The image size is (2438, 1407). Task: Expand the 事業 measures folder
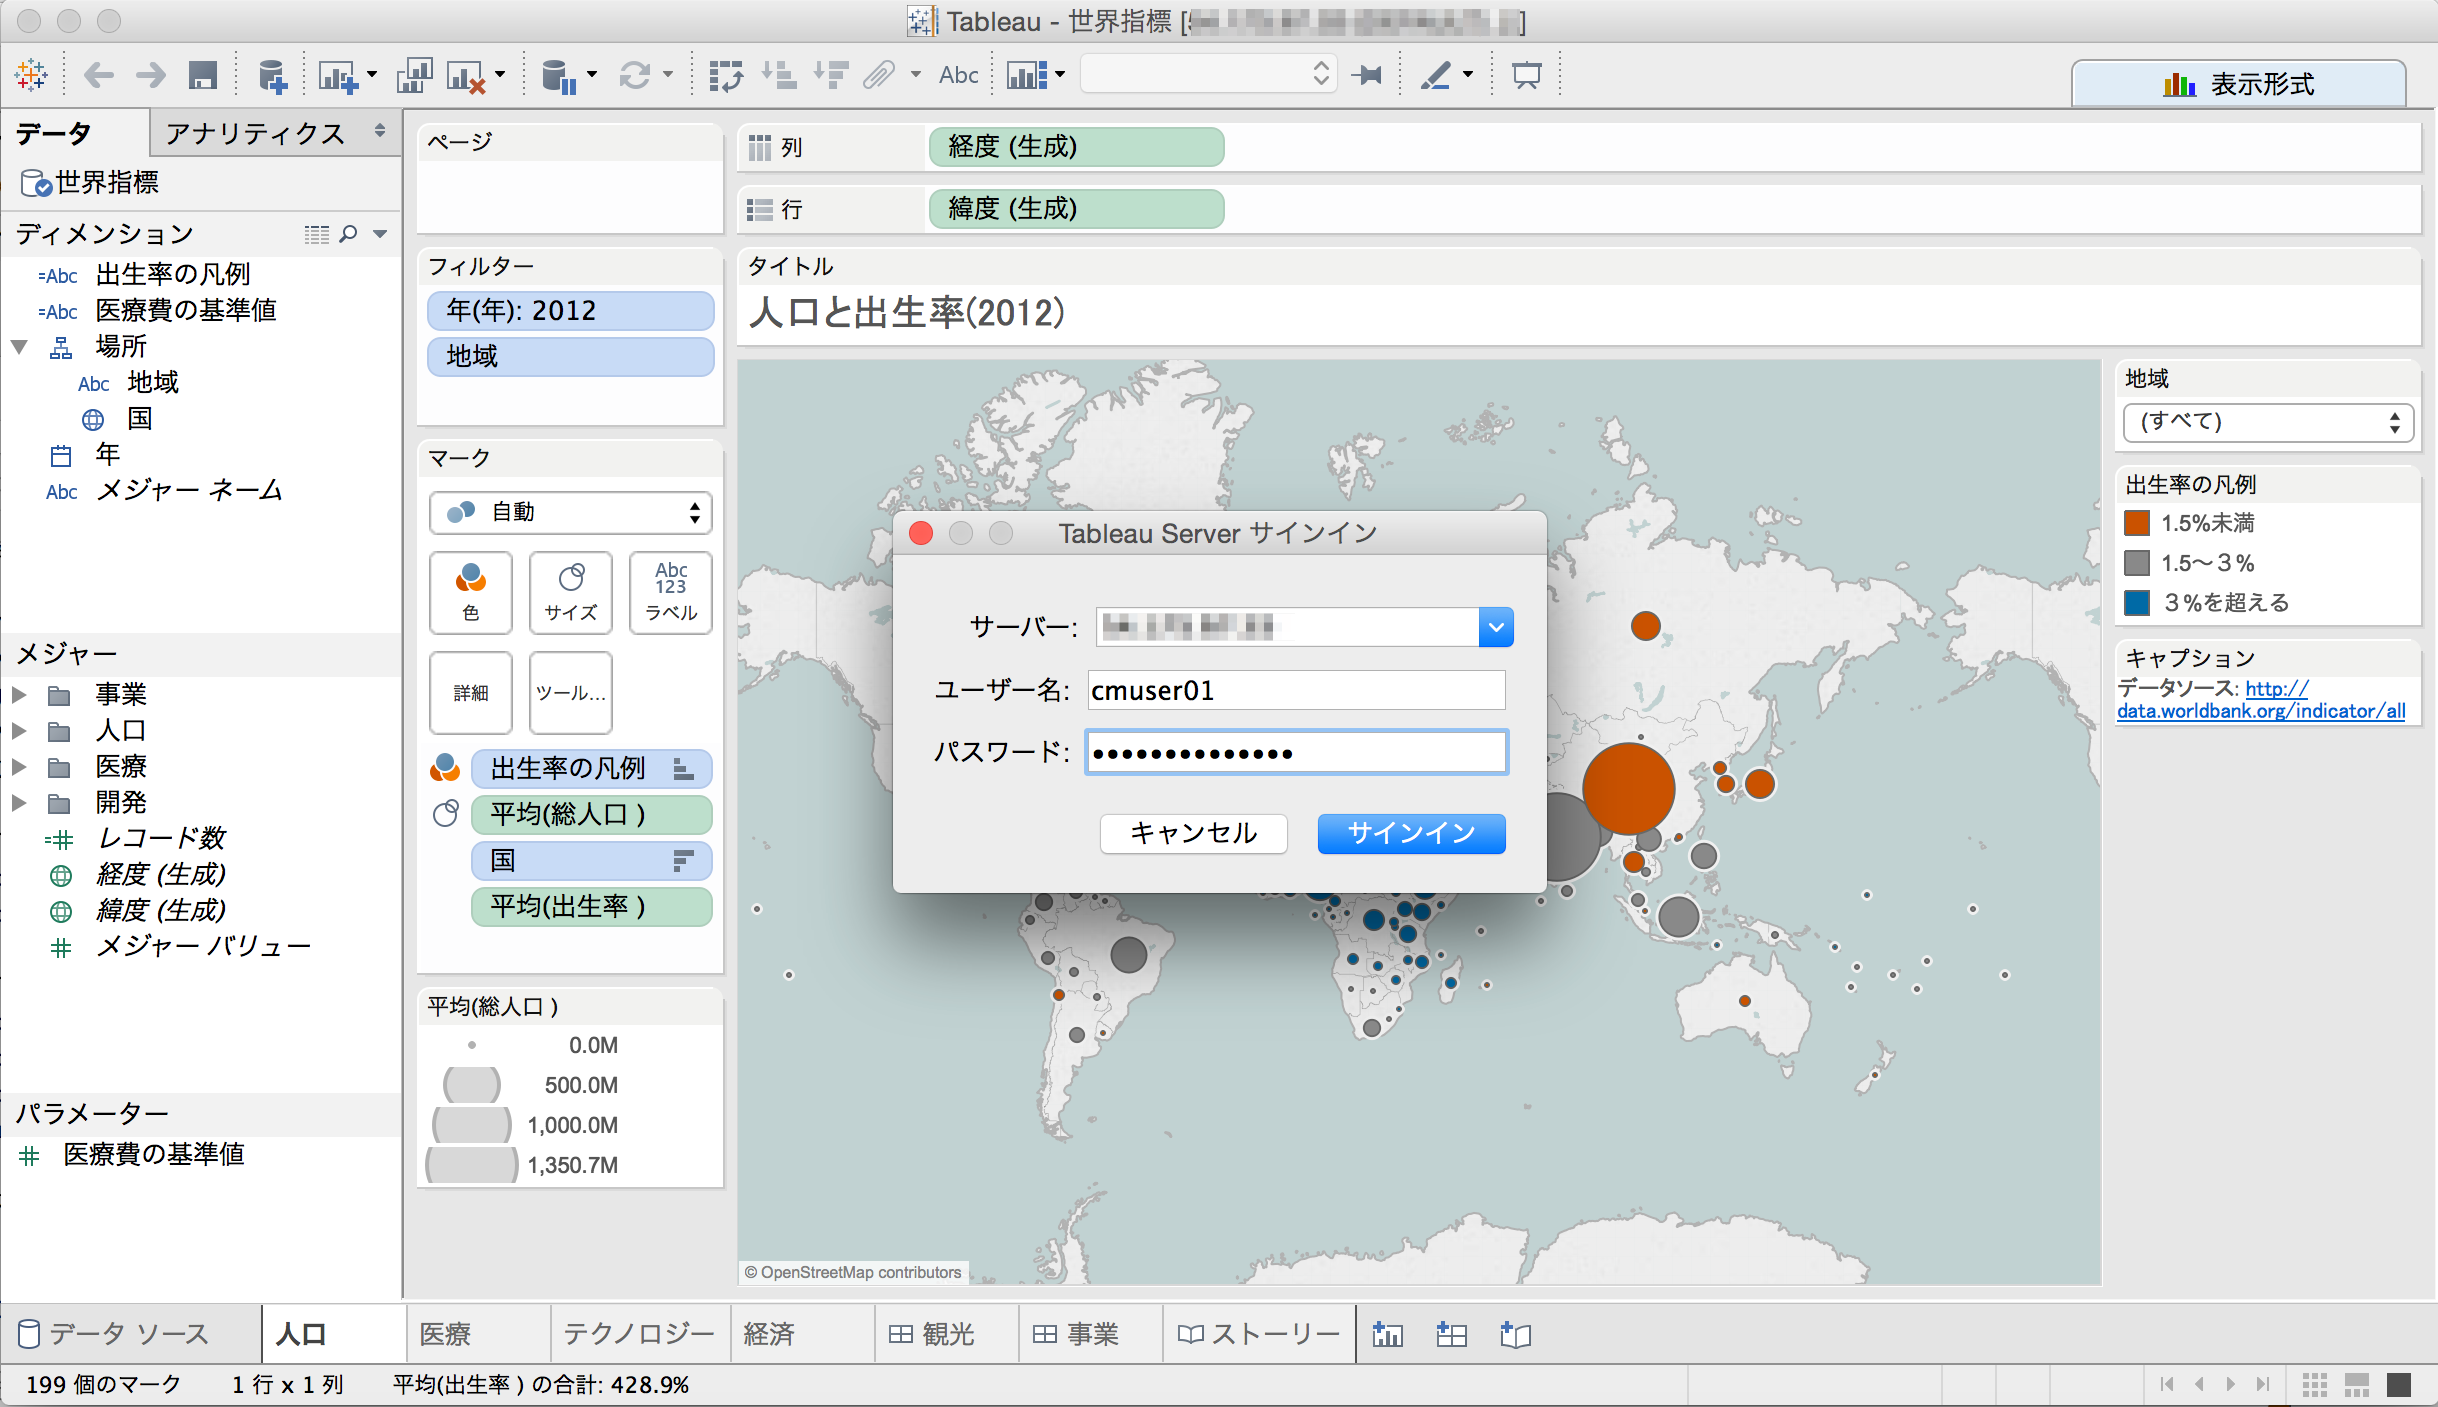click(x=19, y=694)
